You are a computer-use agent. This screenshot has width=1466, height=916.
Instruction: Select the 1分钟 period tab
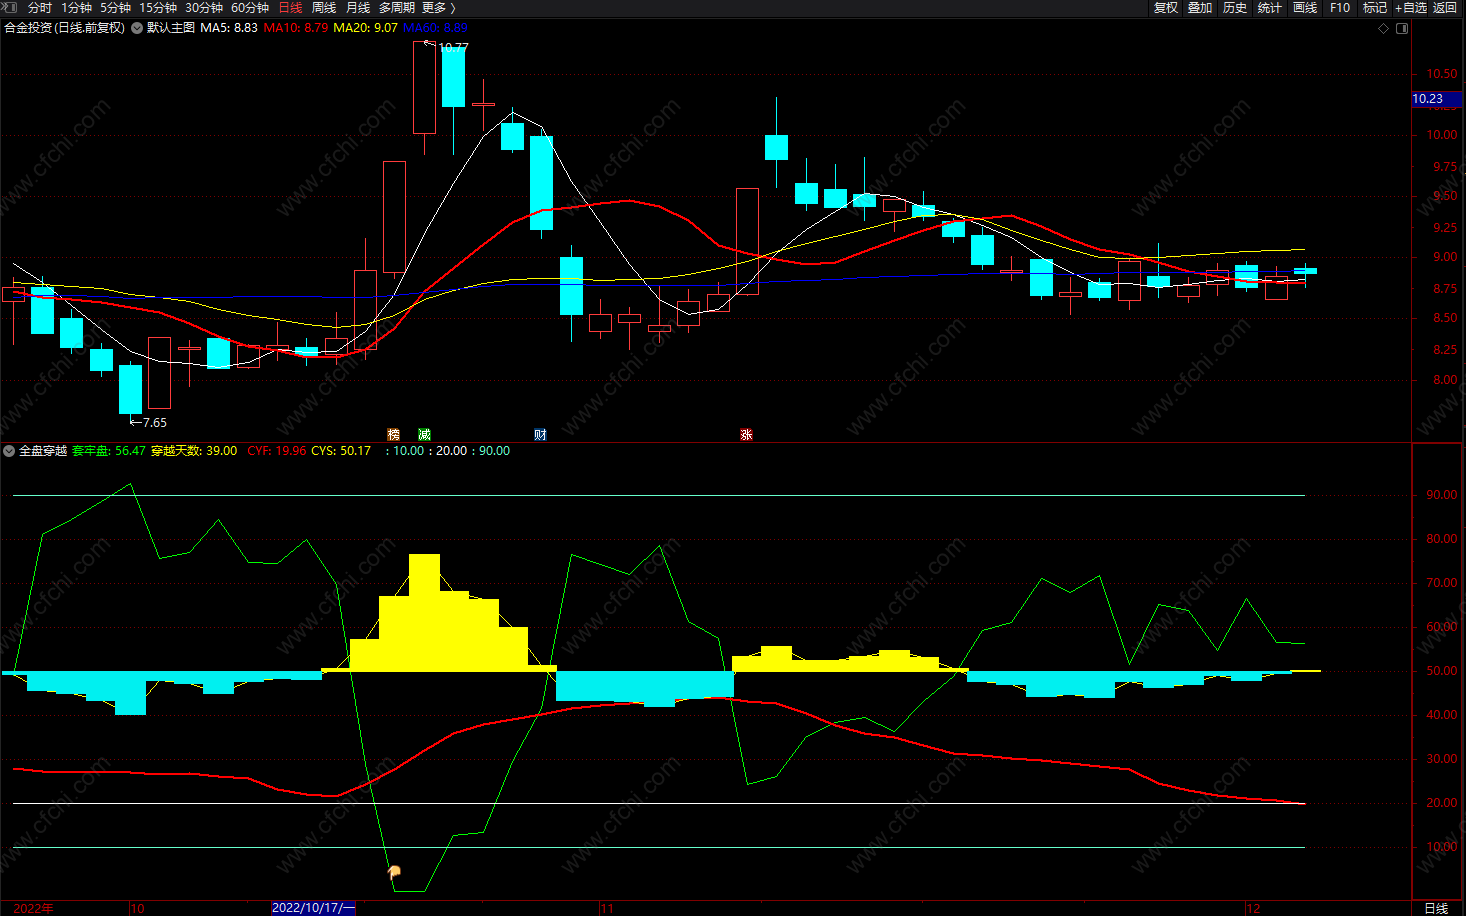click(x=76, y=8)
